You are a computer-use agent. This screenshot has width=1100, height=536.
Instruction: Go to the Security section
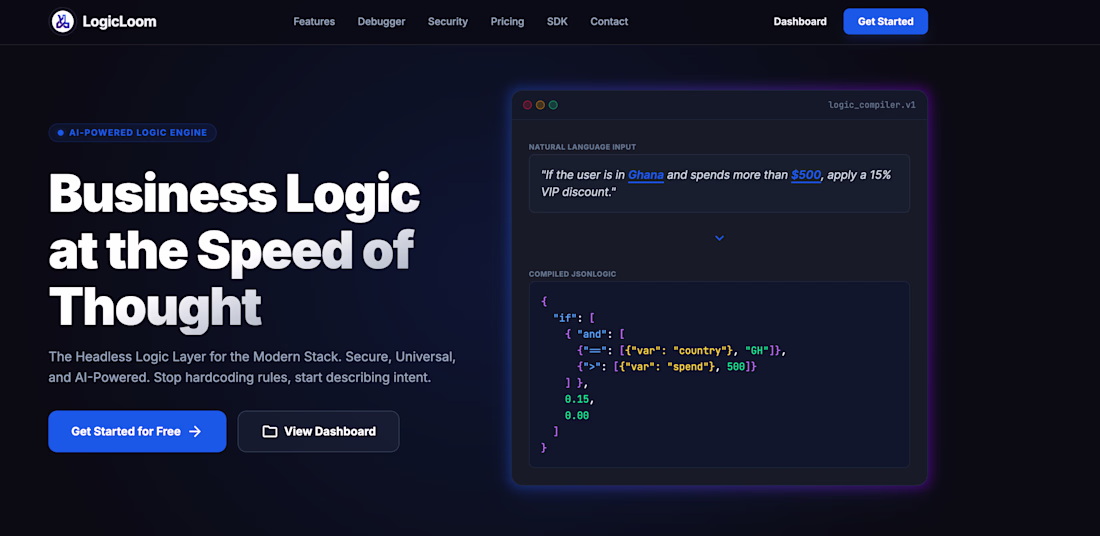(x=448, y=22)
